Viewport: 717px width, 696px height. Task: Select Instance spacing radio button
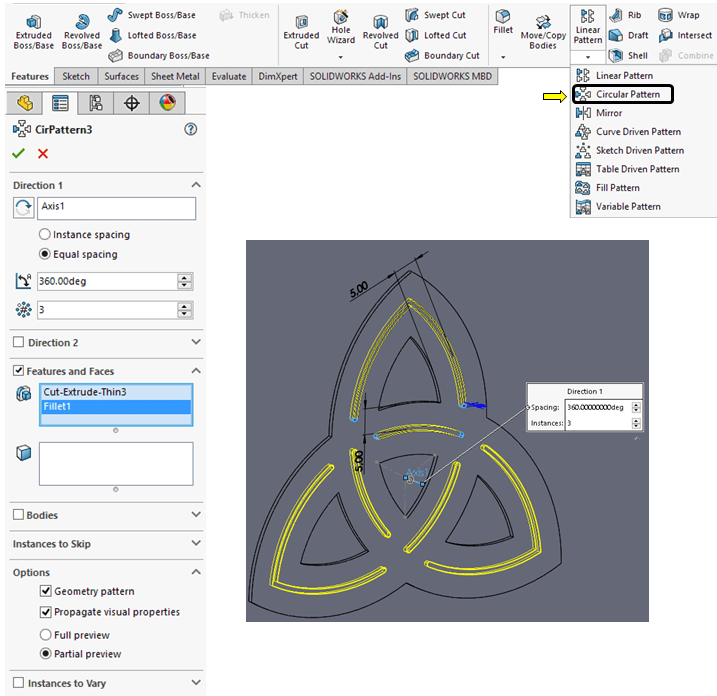pos(45,234)
